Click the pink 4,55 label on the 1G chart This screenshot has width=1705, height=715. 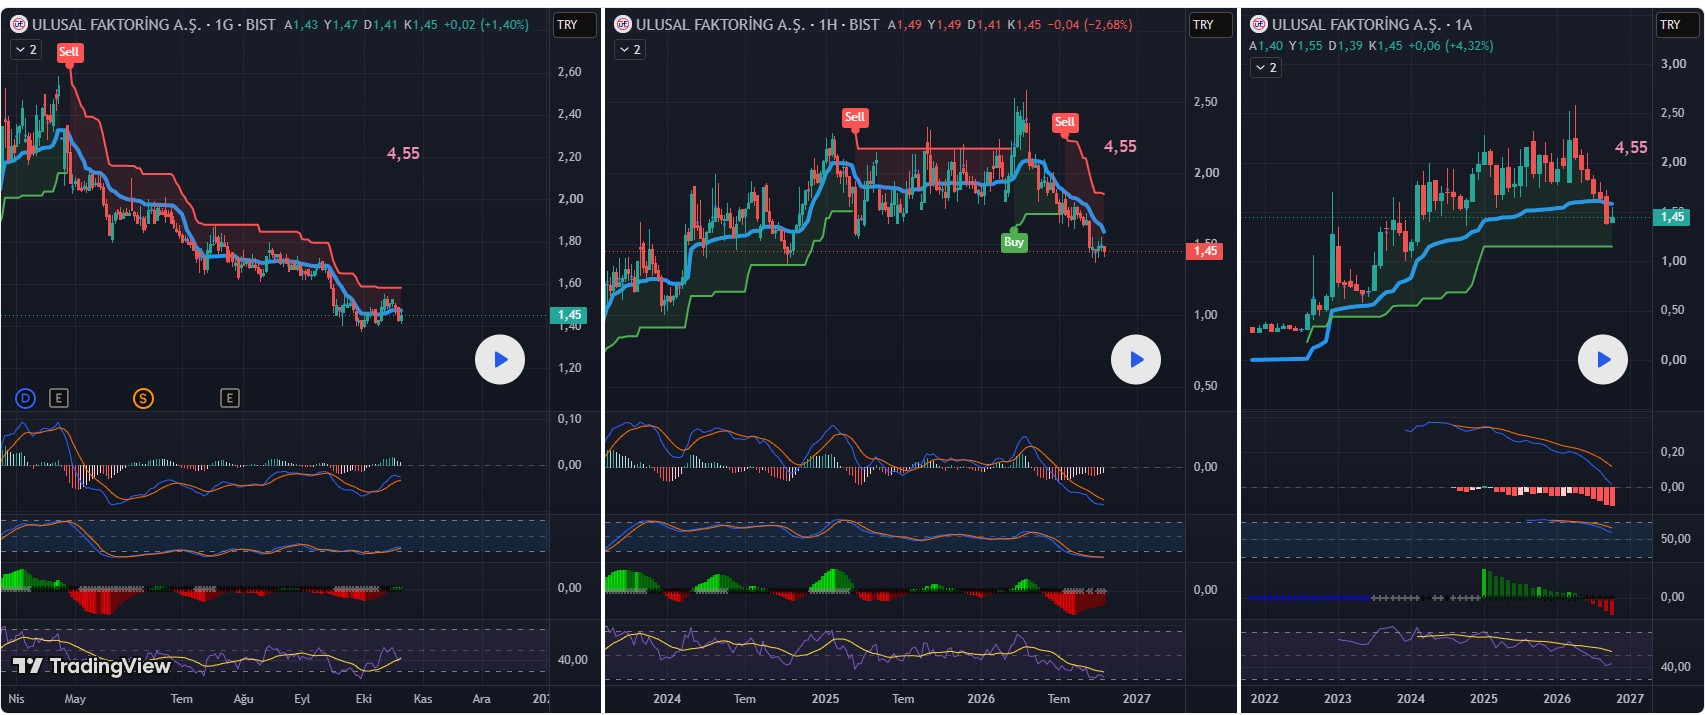coord(403,153)
